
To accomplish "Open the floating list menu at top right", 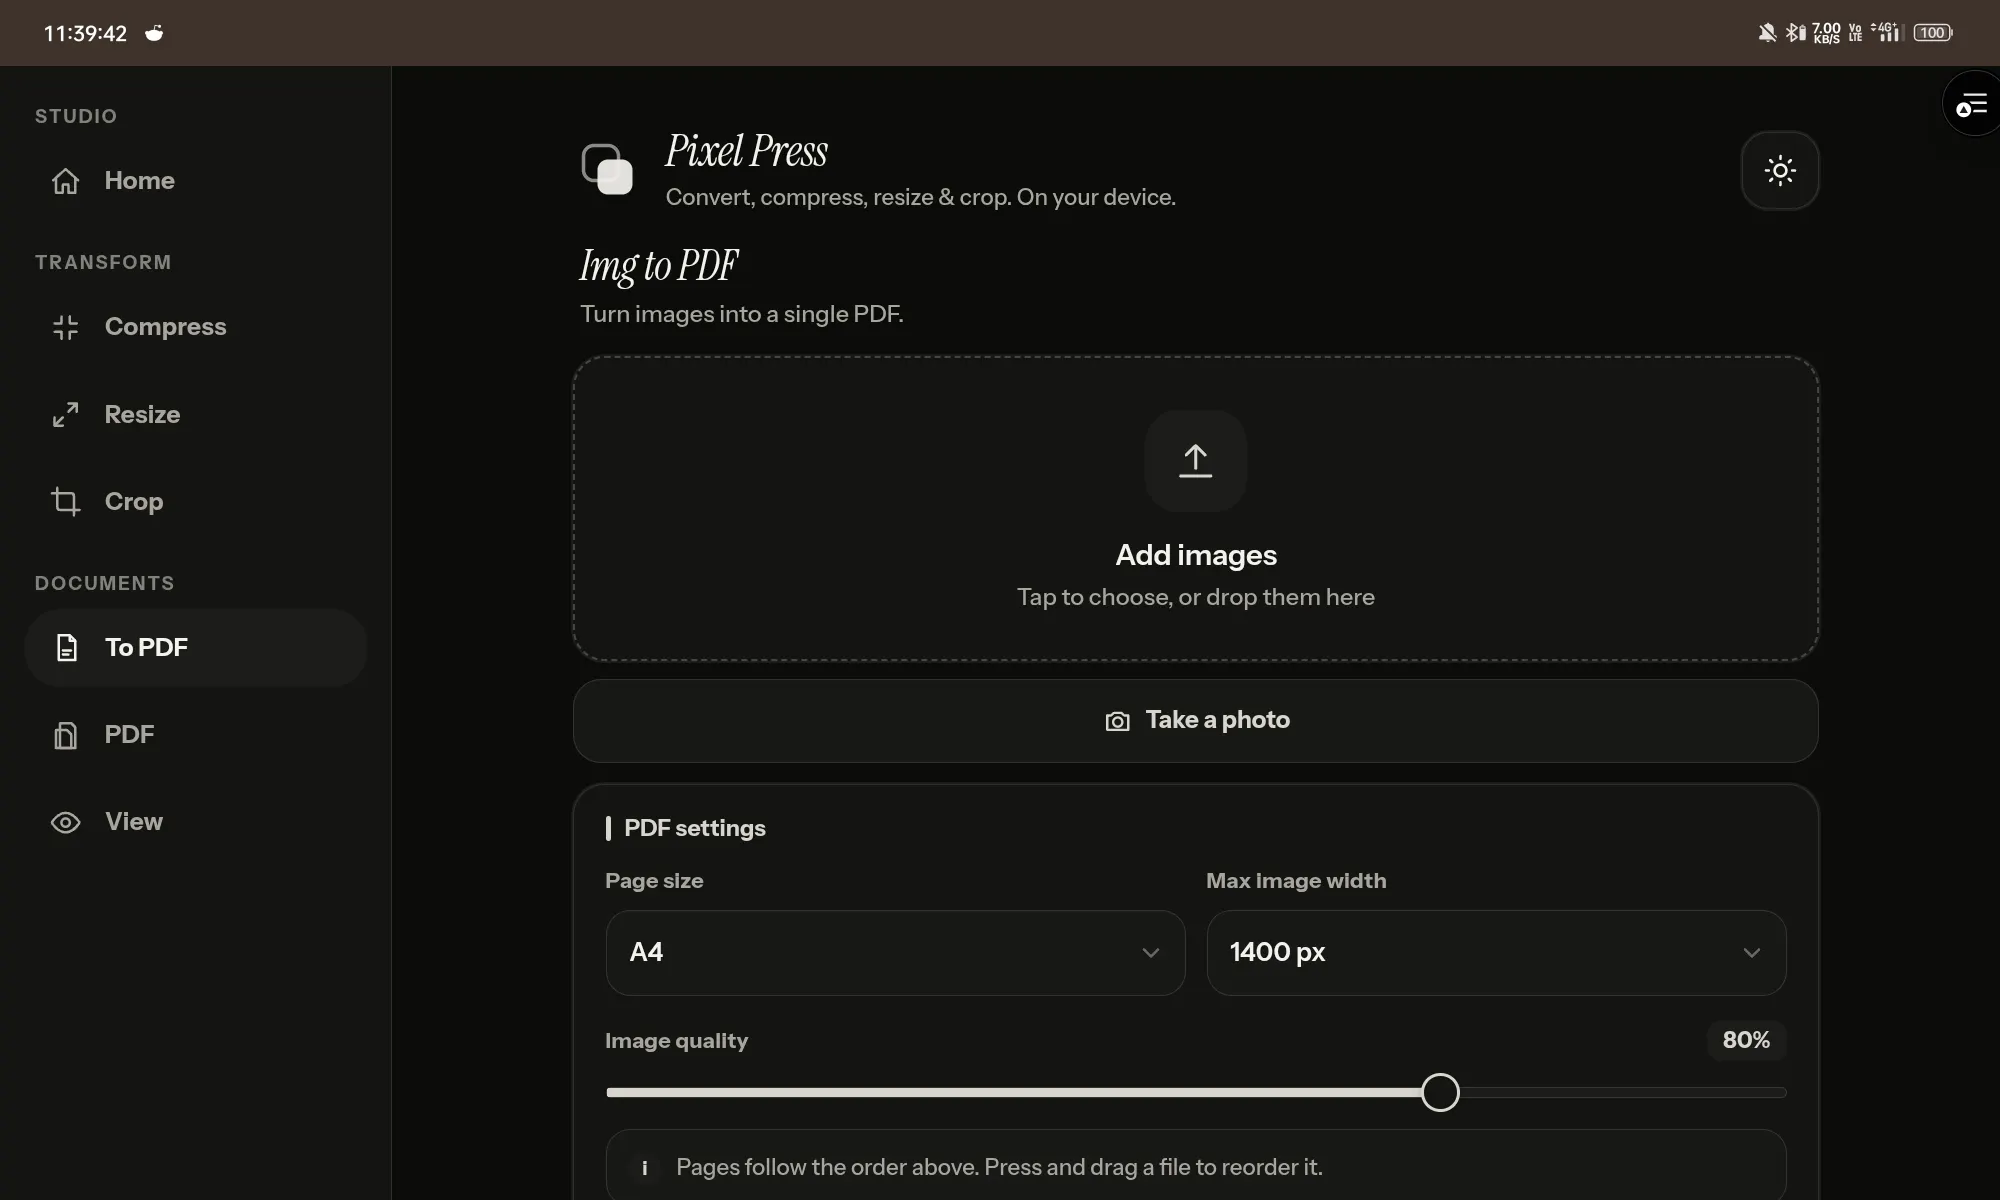I will click(x=1972, y=104).
